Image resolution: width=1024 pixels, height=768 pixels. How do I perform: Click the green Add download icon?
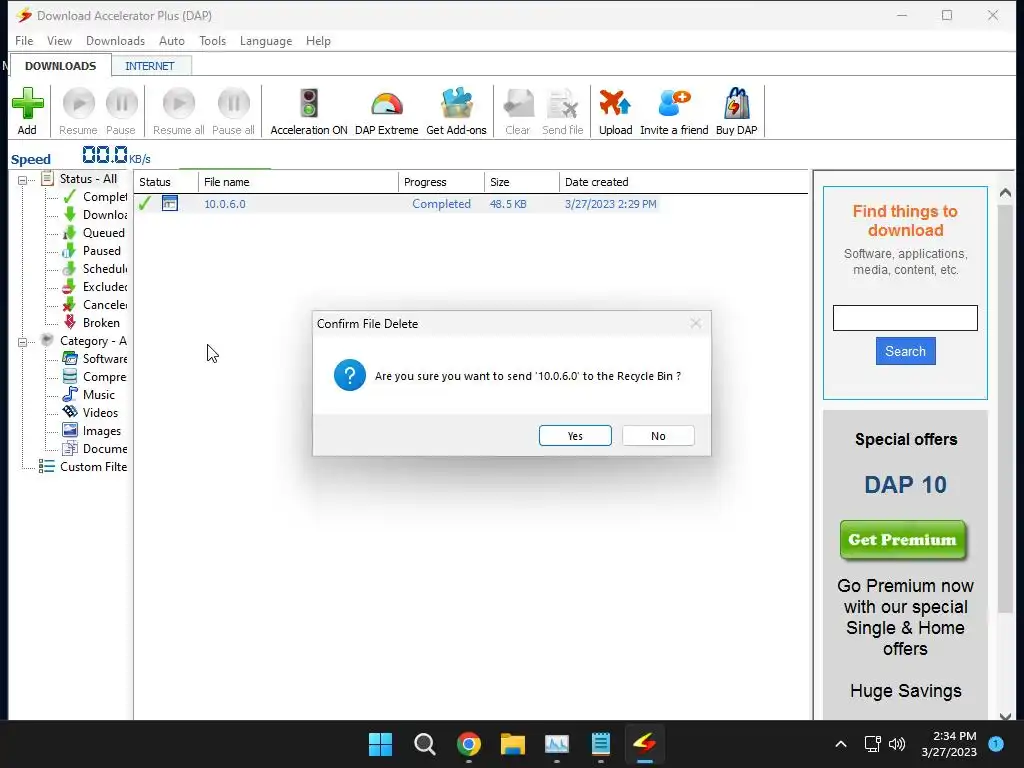pyautogui.click(x=27, y=104)
